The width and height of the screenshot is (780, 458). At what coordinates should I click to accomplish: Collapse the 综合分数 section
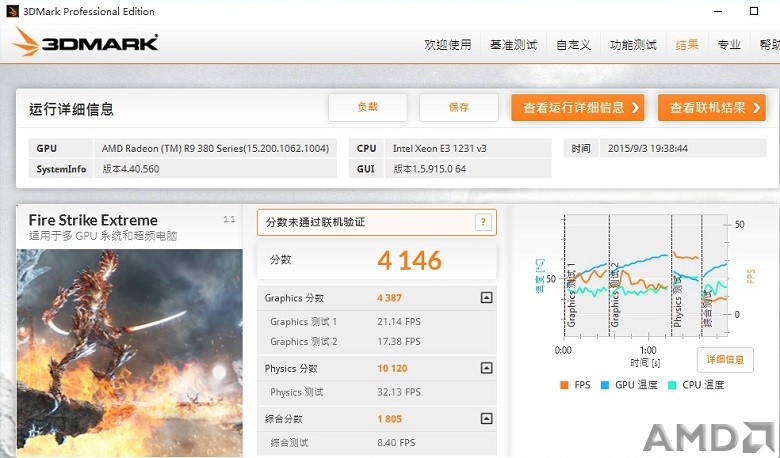487,418
